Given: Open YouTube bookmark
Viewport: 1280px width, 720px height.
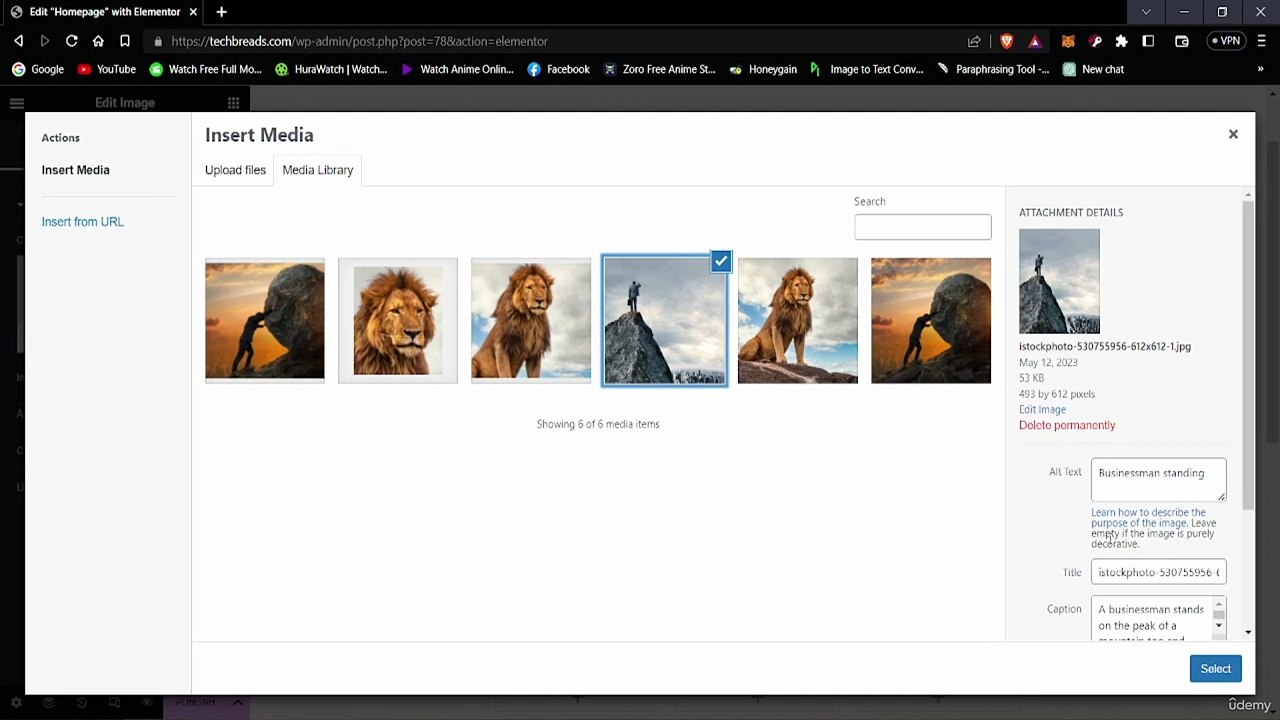Looking at the screenshot, I should point(107,69).
